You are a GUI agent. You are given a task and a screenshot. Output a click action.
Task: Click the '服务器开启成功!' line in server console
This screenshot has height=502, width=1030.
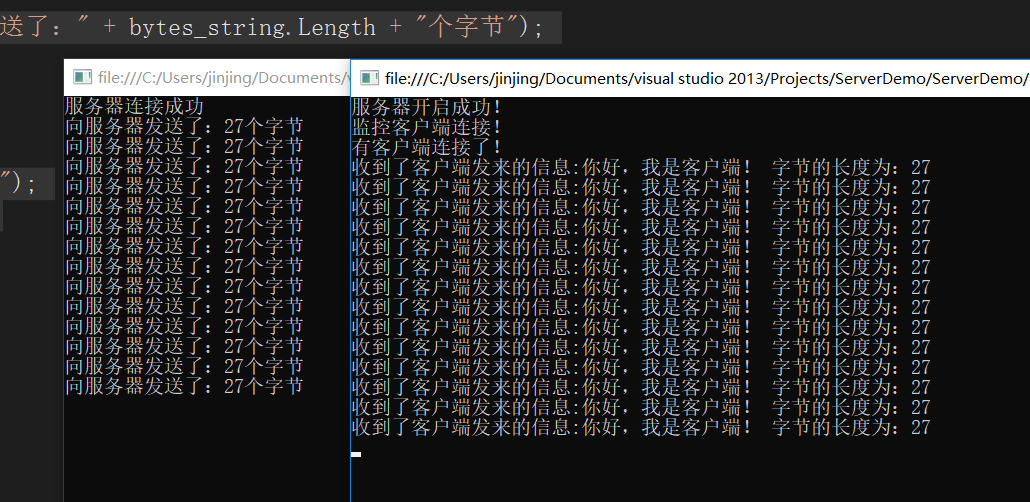click(x=426, y=106)
